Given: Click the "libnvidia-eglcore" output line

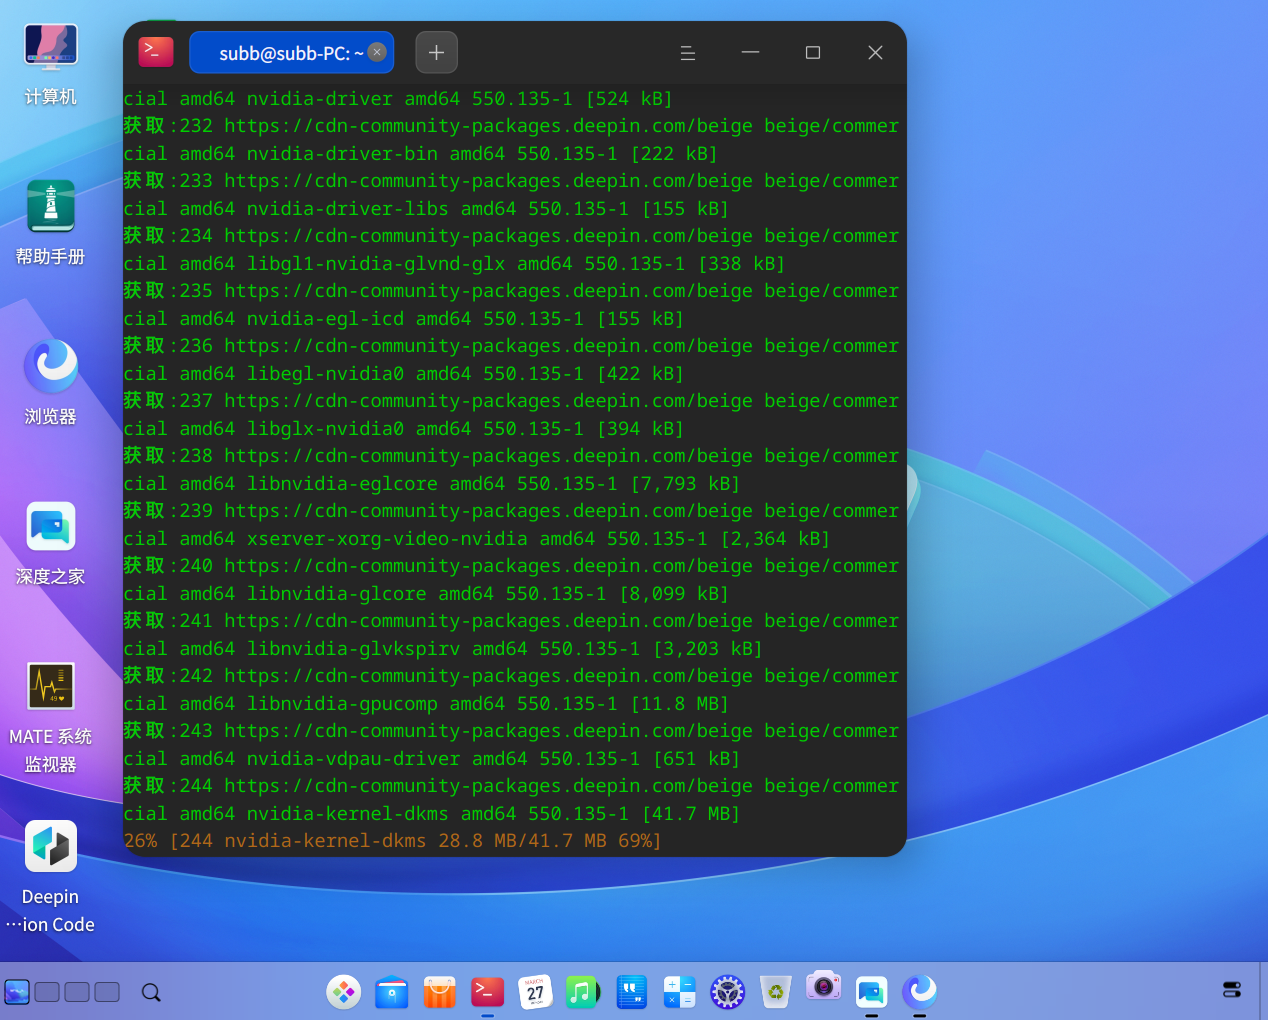Looking at the screenshot, I should [432, 484].
